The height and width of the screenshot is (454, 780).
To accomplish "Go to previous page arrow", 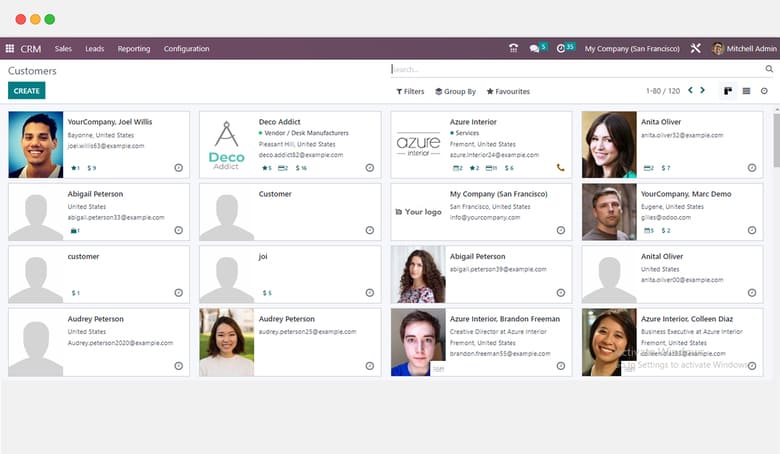I will coord(690,91).
